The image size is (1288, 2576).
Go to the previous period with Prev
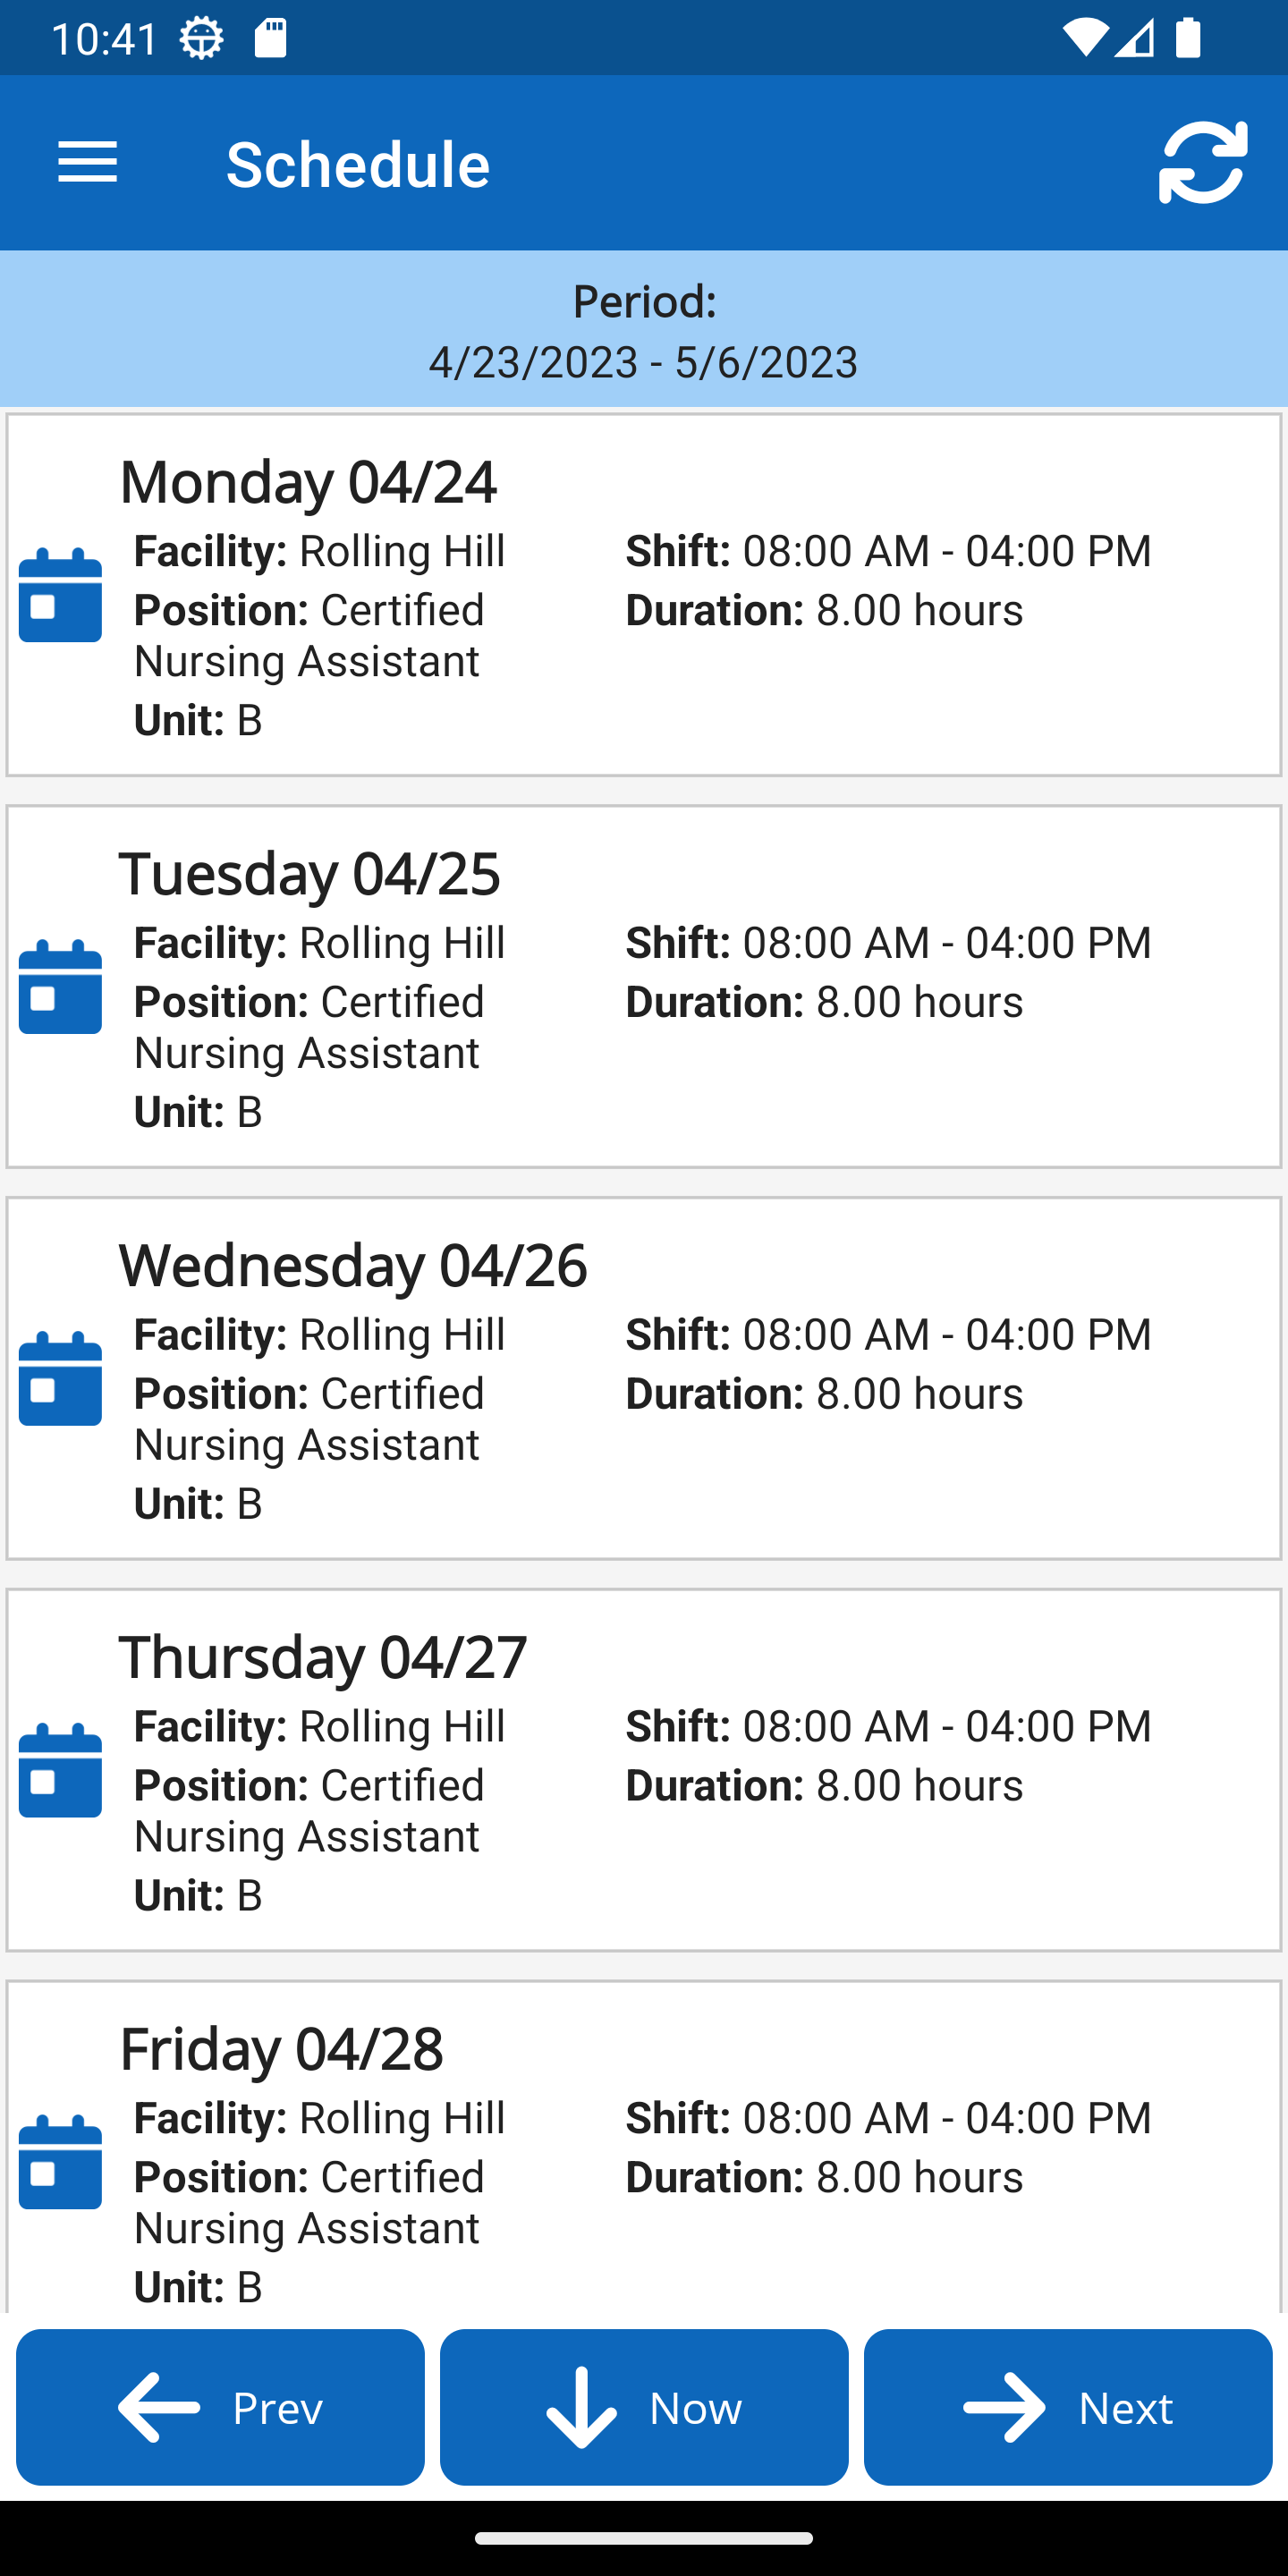[220, 2407]
